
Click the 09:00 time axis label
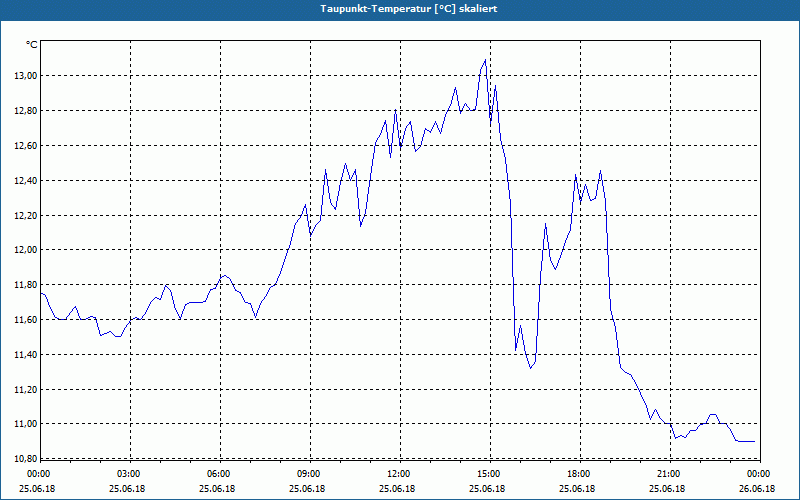pyautogui.click(x=310, y=474)
